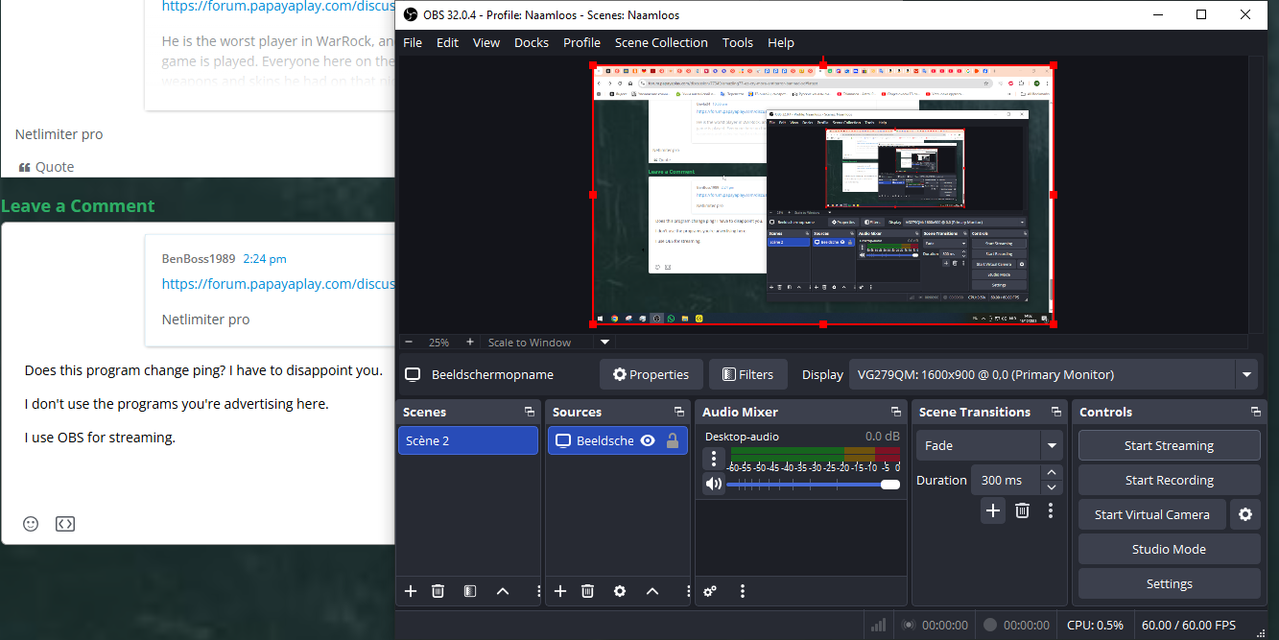Add a scene transition with plus button

click(992, 511)
